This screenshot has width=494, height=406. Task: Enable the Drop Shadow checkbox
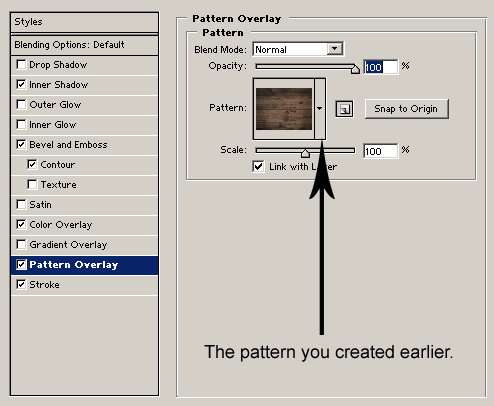click(x=21, y=64)
